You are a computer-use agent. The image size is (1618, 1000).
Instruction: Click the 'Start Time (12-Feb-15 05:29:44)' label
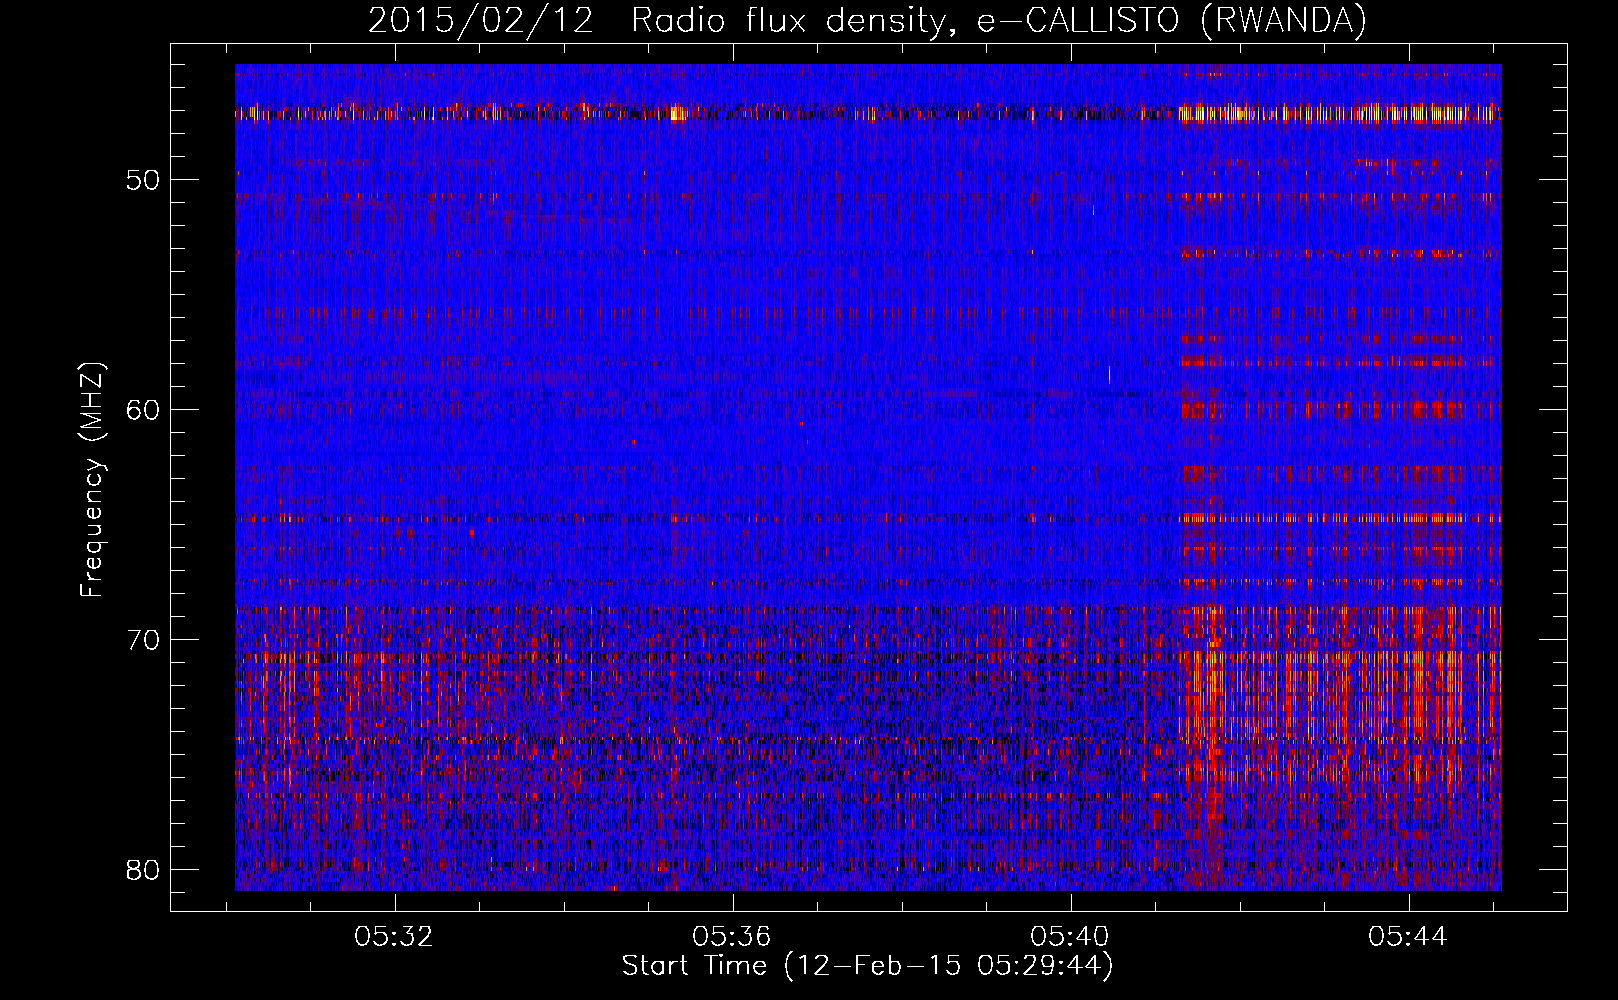coord(868,966)
